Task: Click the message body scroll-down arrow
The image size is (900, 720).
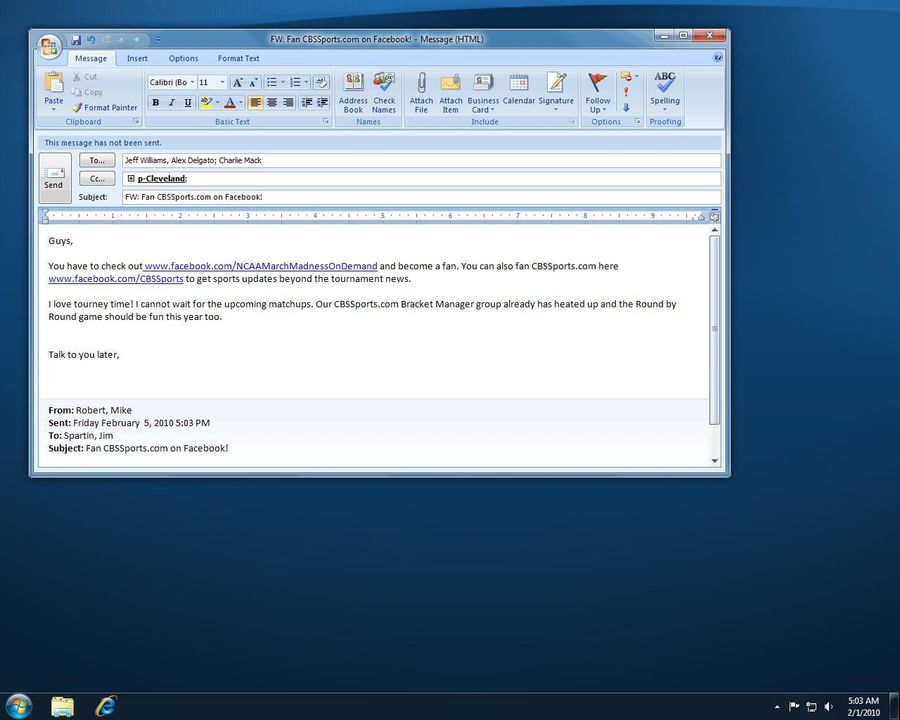Action: 715,460
